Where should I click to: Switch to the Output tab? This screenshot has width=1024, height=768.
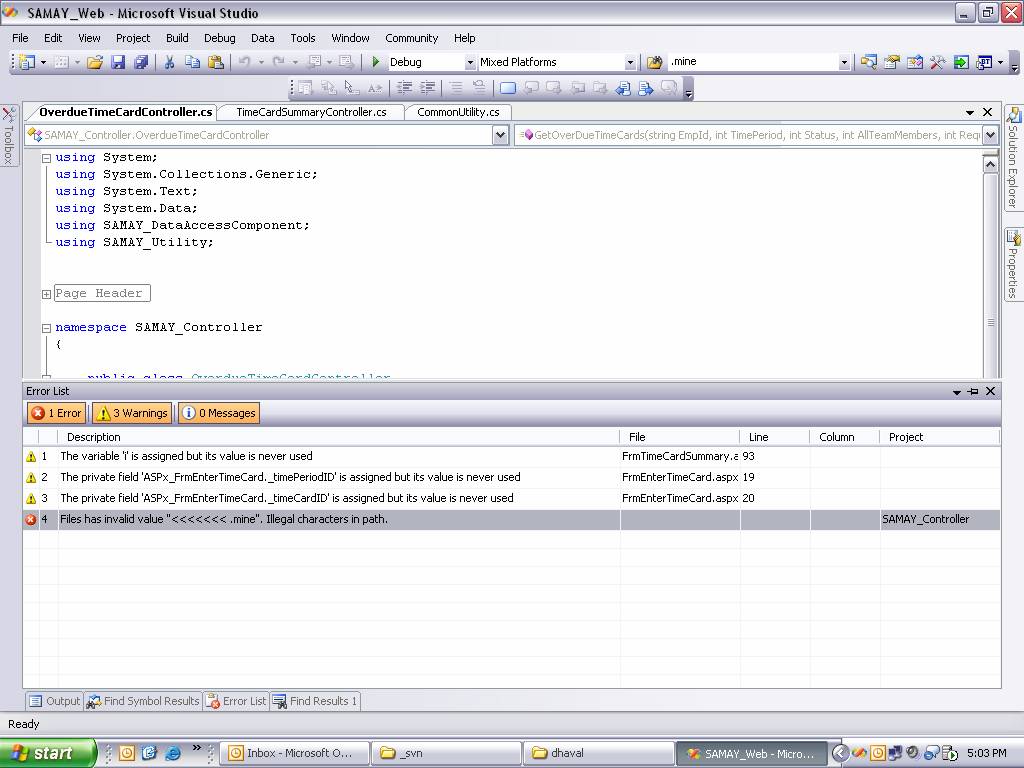coord(55,701)
